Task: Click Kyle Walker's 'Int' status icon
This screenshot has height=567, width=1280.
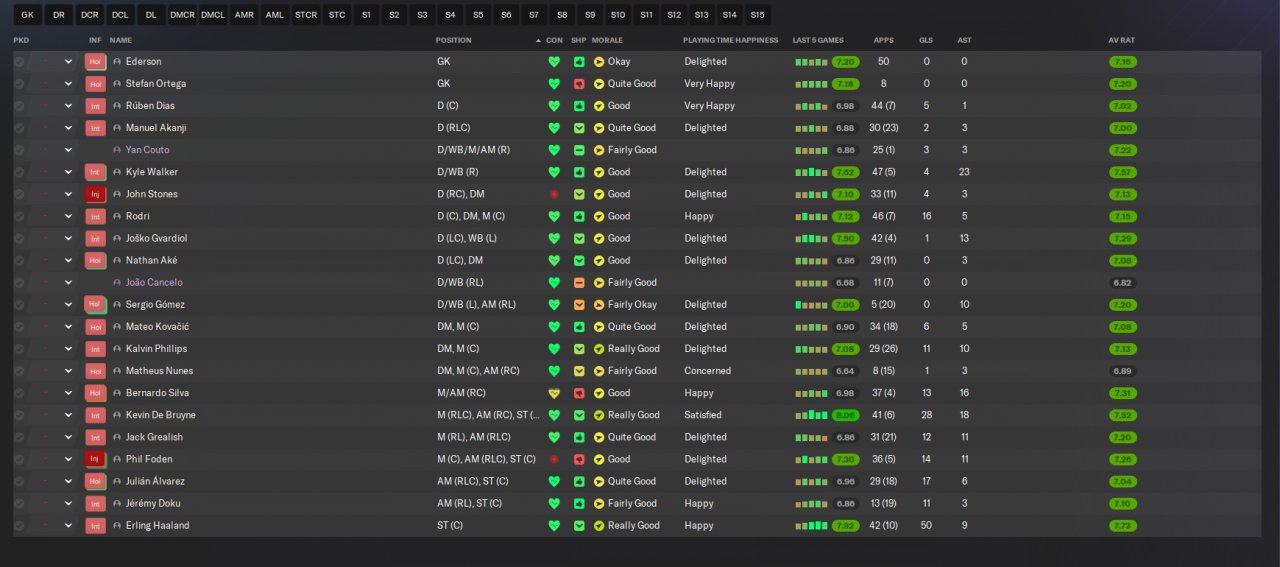Action: pyautogui.click(x=95, y=172)
